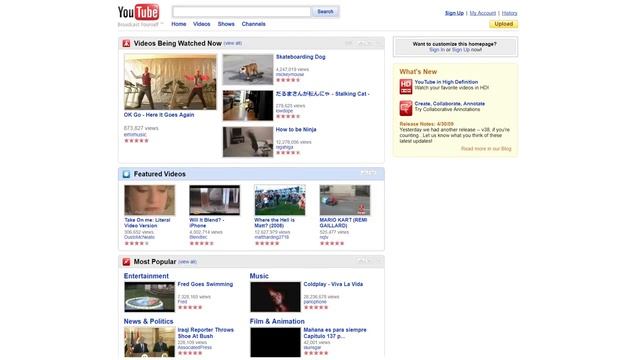Open the History link

click(509, 13)
